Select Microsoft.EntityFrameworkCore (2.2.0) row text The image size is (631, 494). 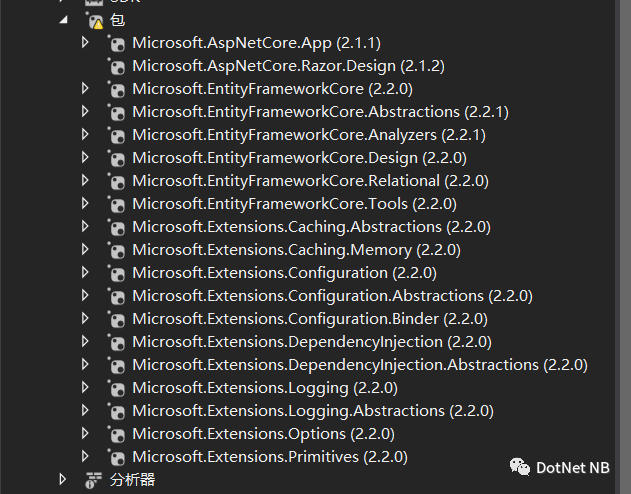[272, 89]
